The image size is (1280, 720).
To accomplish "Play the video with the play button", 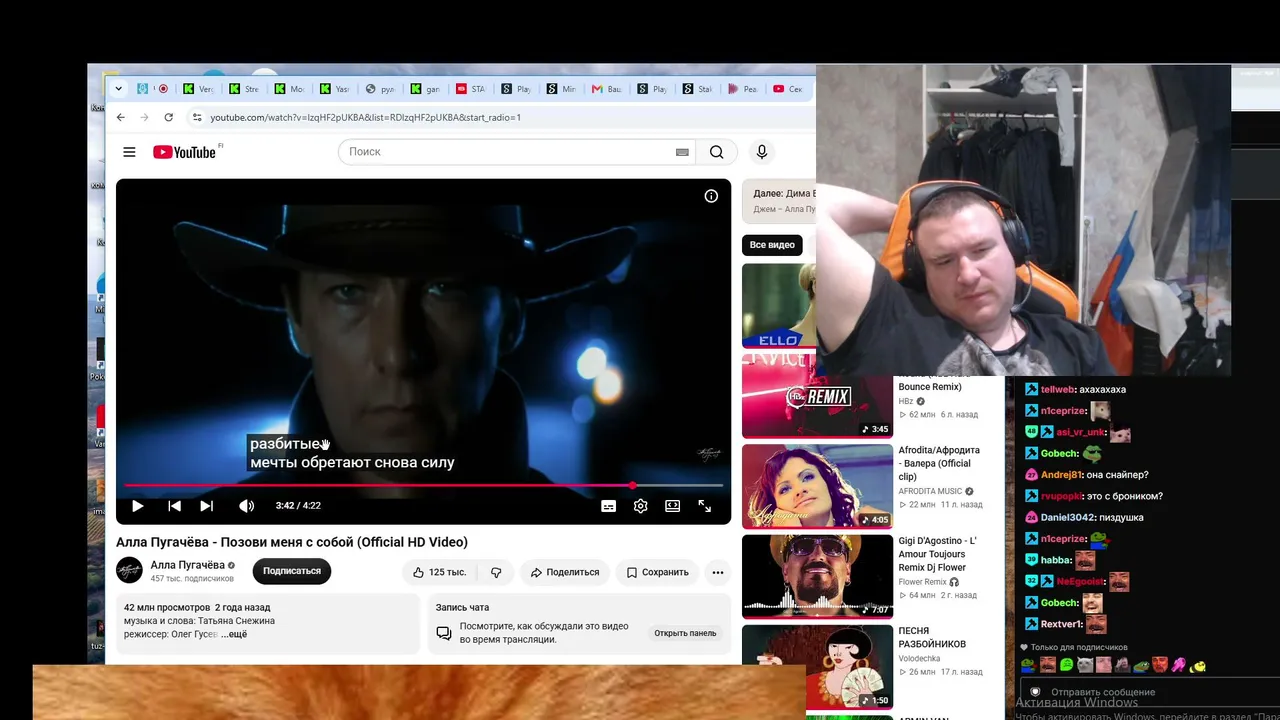I will [138, 506].
